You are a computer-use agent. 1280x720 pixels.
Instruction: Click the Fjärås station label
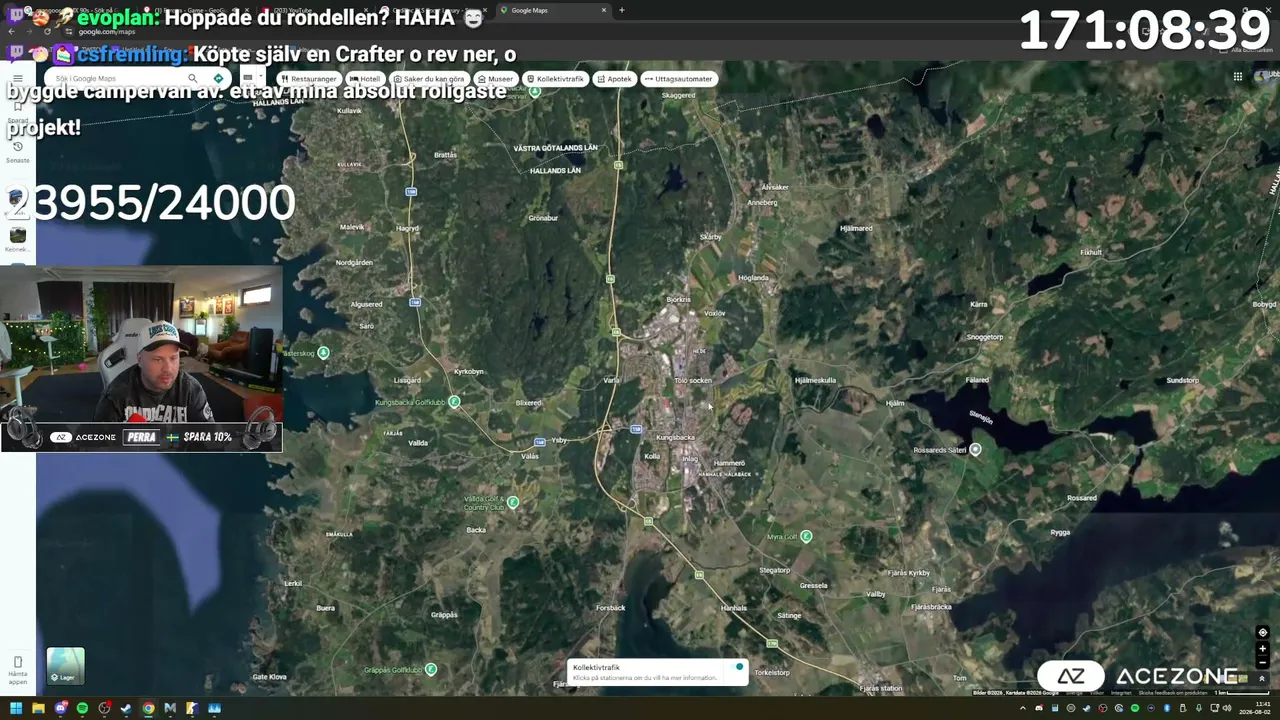(x=881, y=688)
